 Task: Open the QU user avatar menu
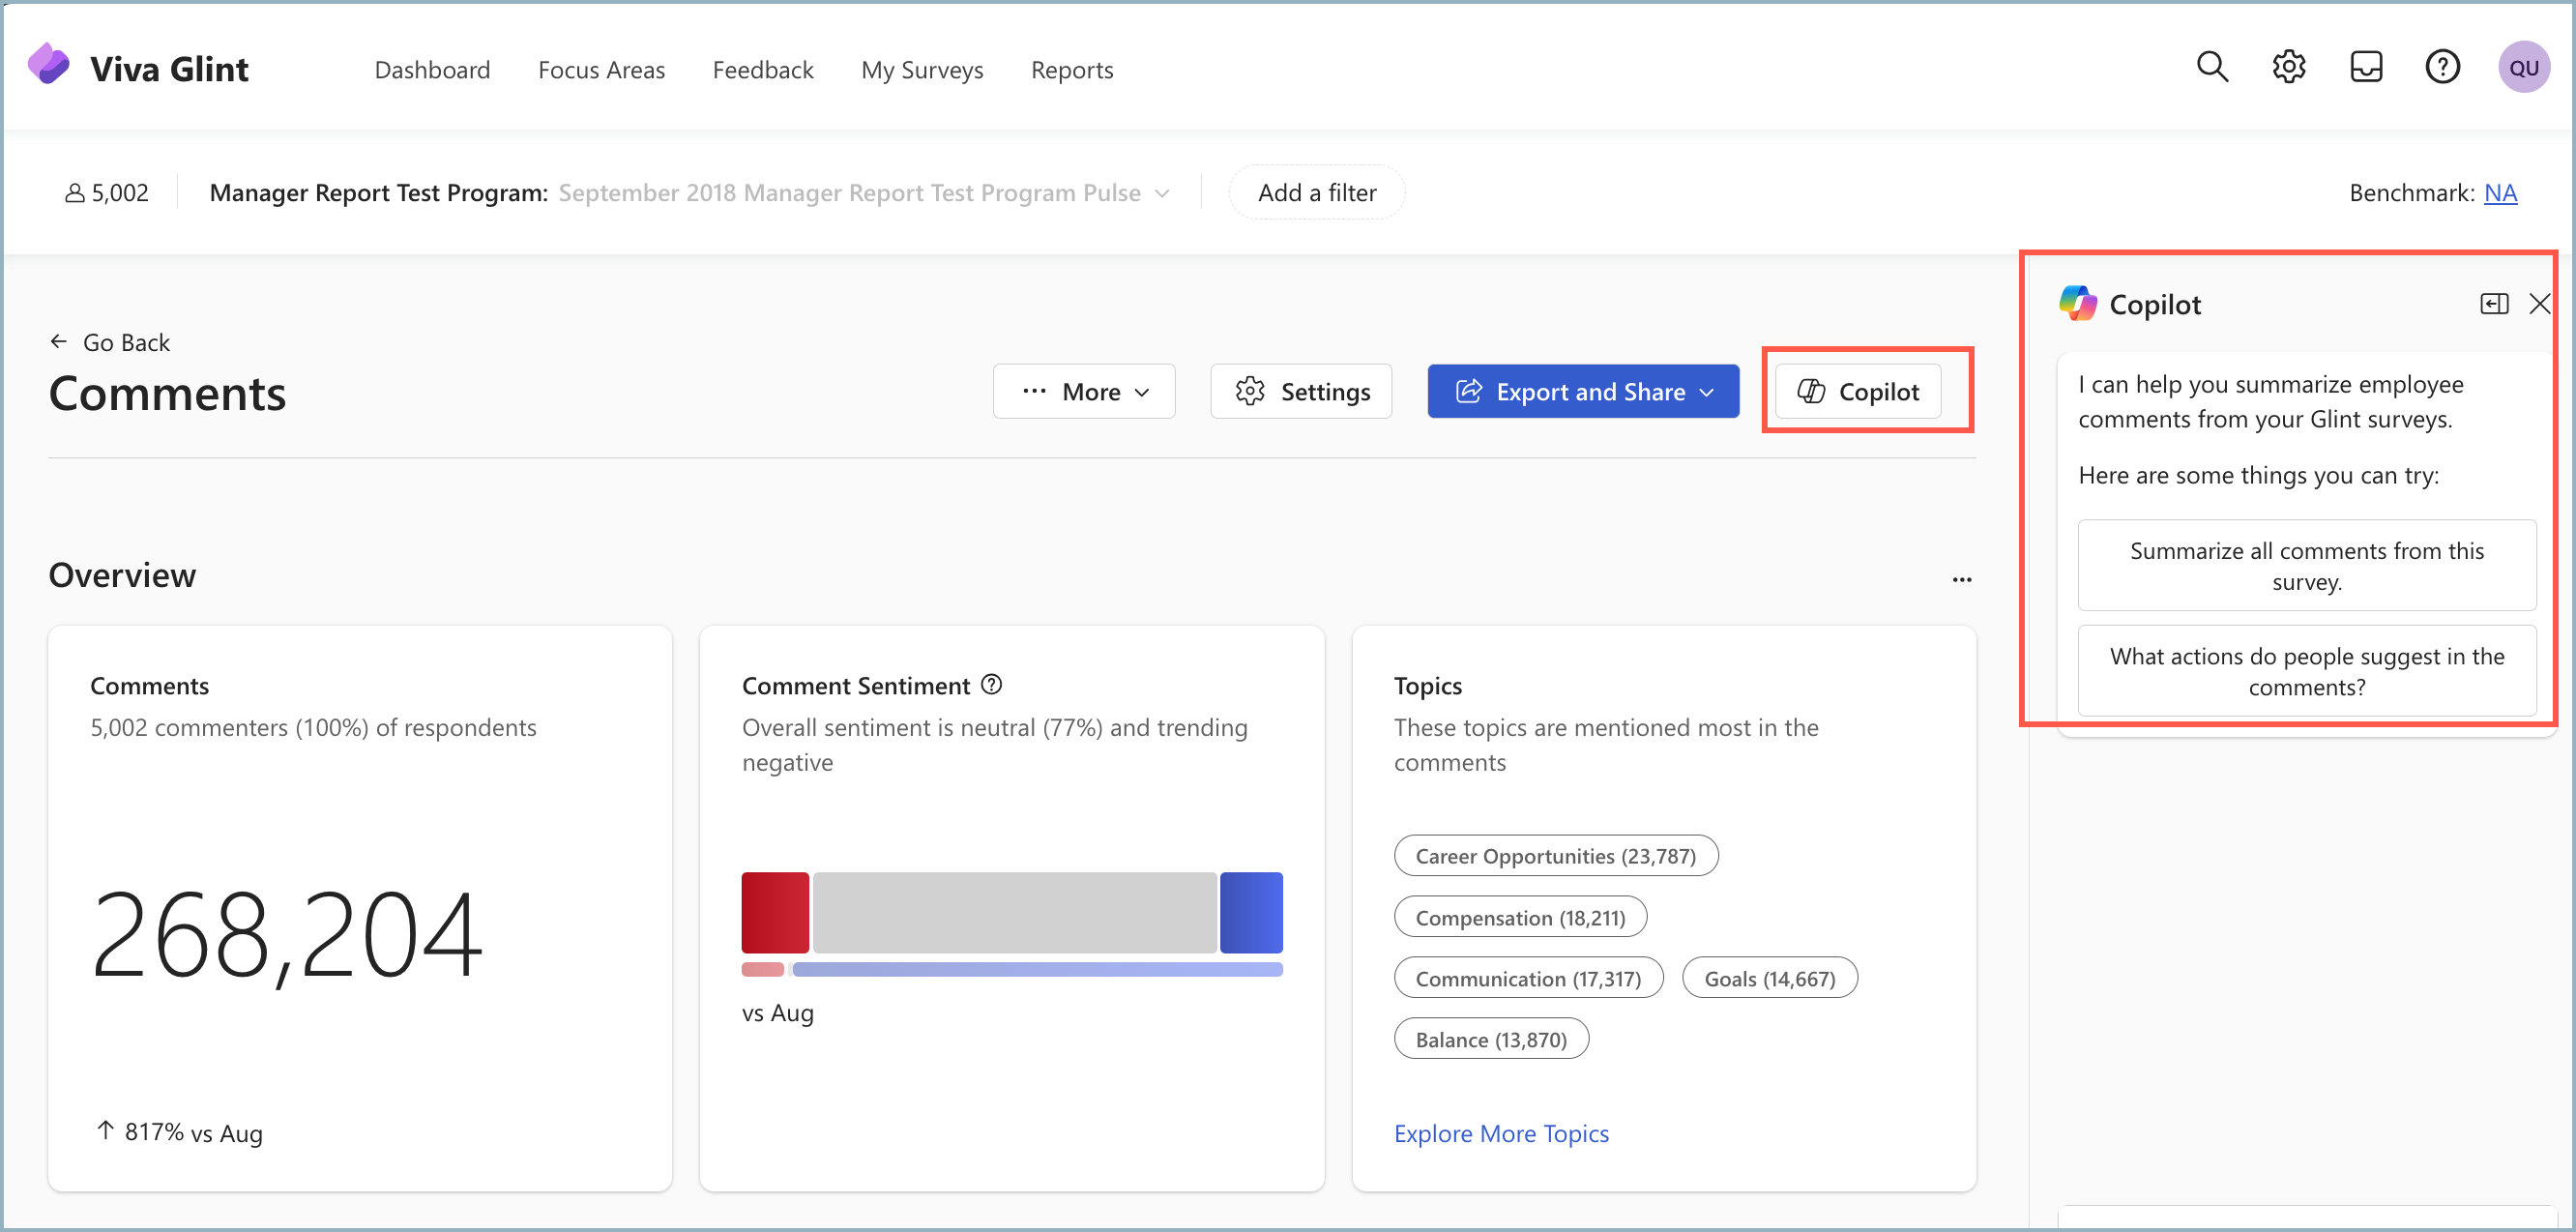click(x=2522, y=68)
